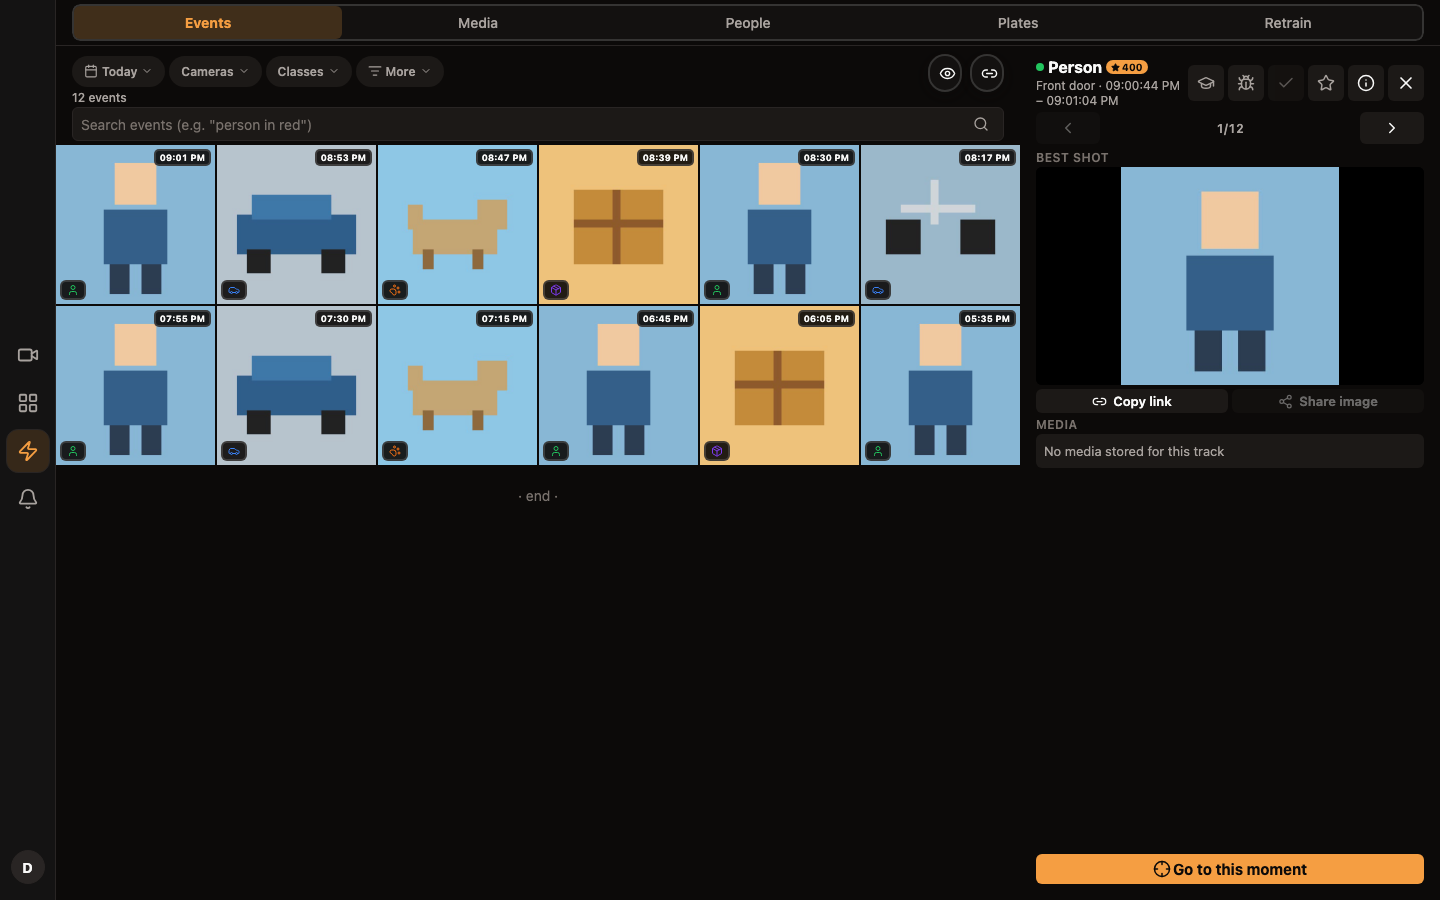The width and height of the screenshot is (1440, 900).
Task: Open the user avatar D
Action: pos(28,867)
